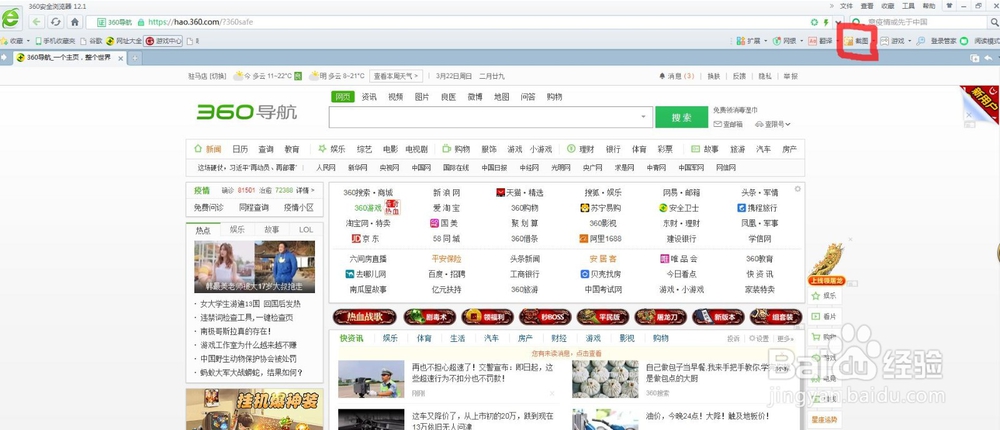
Task: Click the 网银 shield icon
Action: point(776,41)
